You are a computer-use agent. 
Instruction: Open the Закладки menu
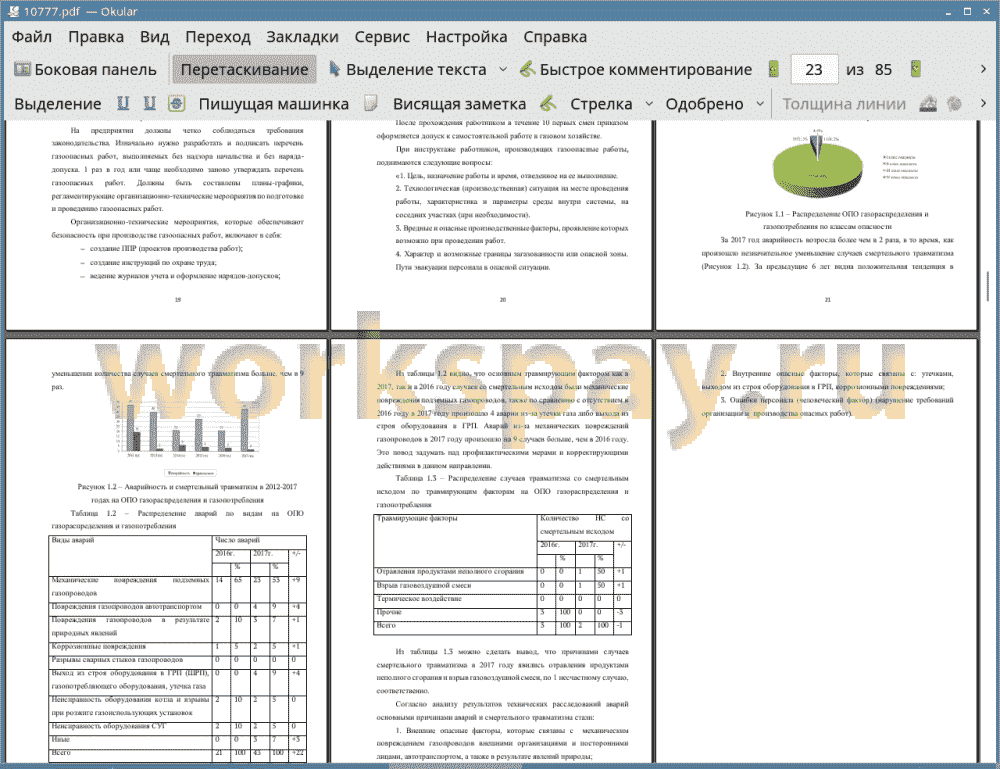click(302, 37)
